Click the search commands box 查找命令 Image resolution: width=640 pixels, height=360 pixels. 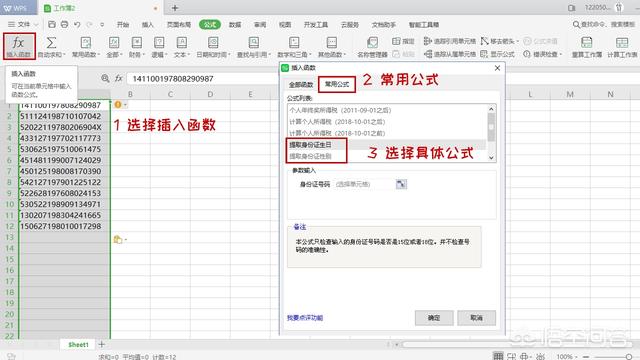tap(604, 24)
